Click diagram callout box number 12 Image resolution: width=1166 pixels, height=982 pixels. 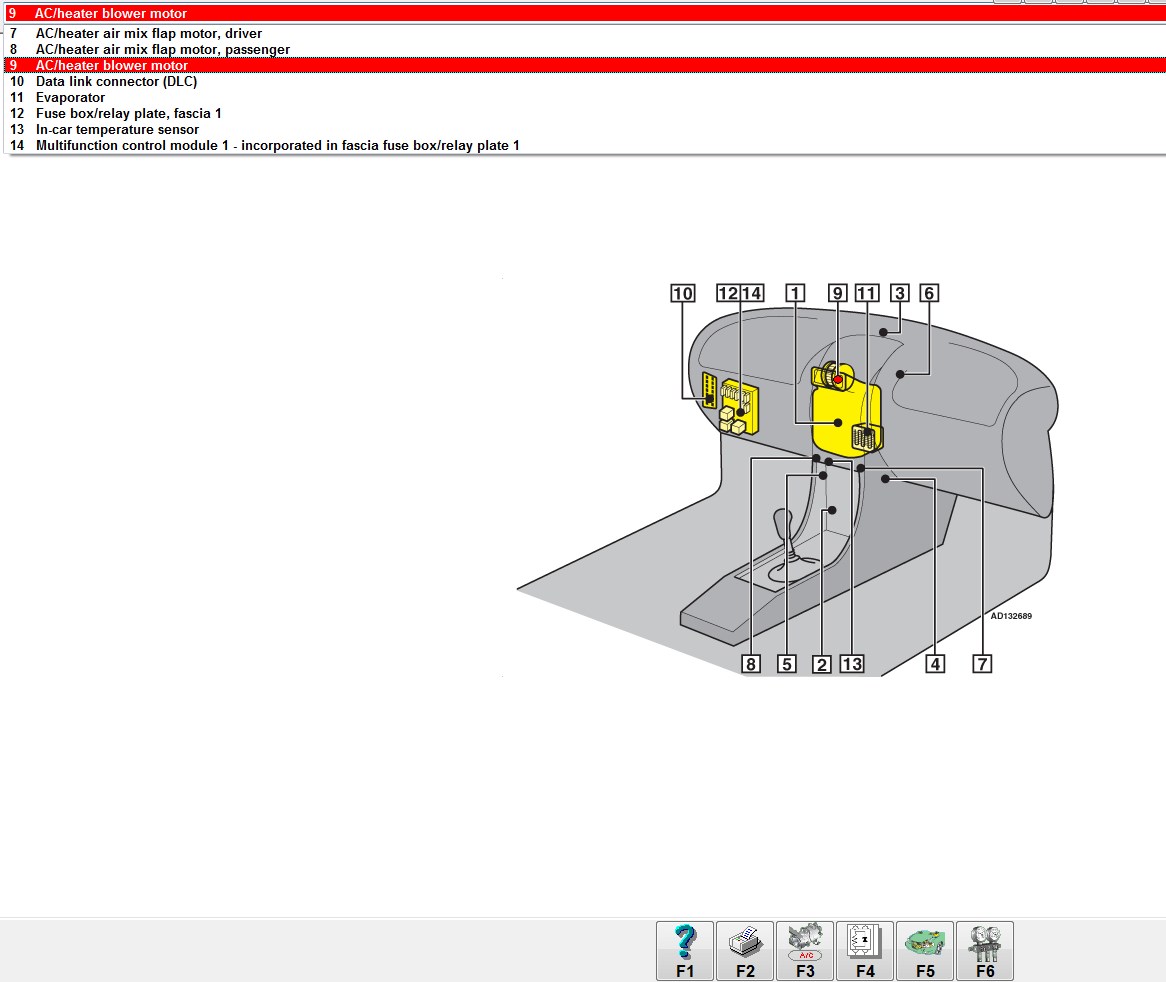[x=728, y=294]
